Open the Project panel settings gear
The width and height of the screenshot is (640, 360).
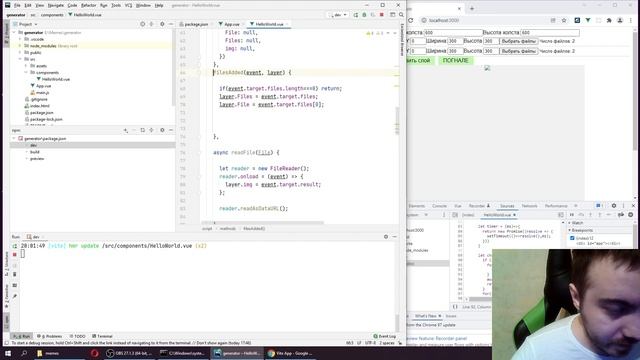(162, 24)
